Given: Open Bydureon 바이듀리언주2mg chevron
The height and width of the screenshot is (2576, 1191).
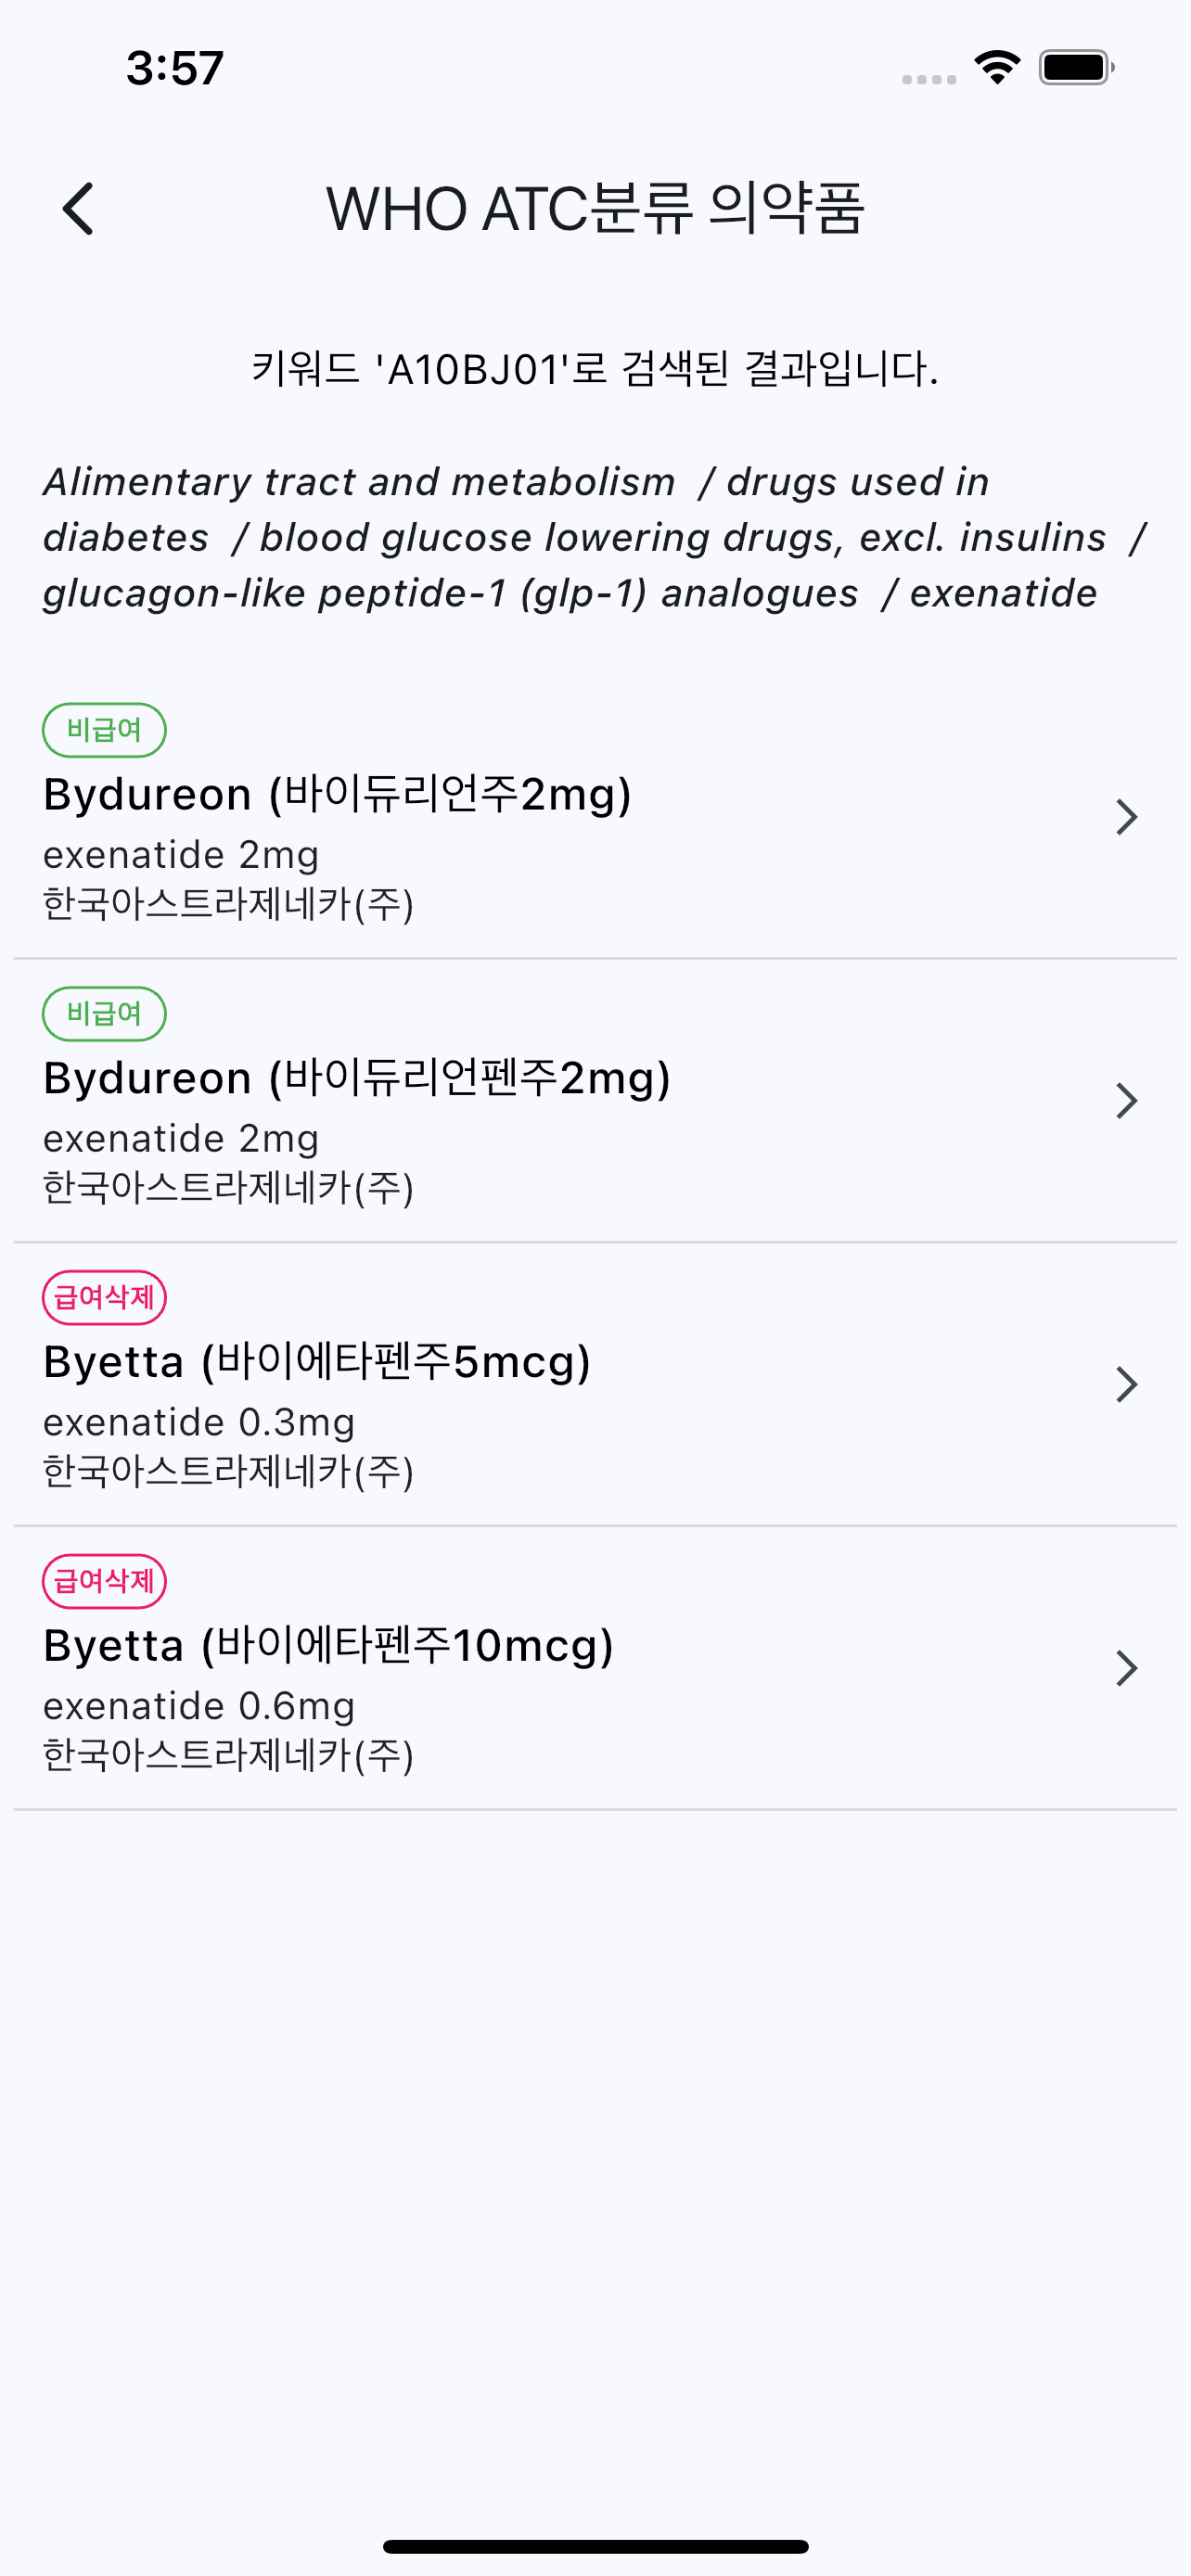Looking at the screenshot, I should (x=1126, y=817).
